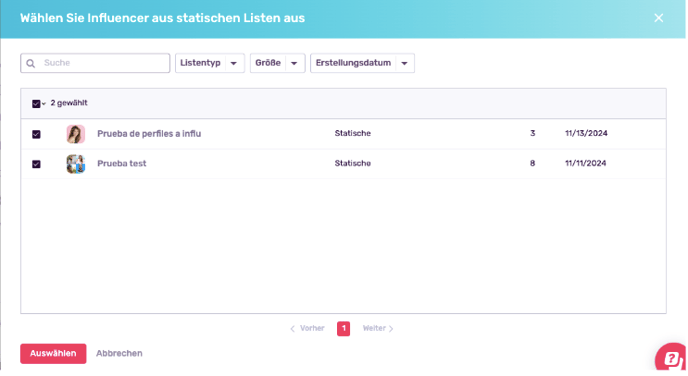Click Statische type in Prueba test row
Viewport: 688px width, 376px height.
click(353, 163)
